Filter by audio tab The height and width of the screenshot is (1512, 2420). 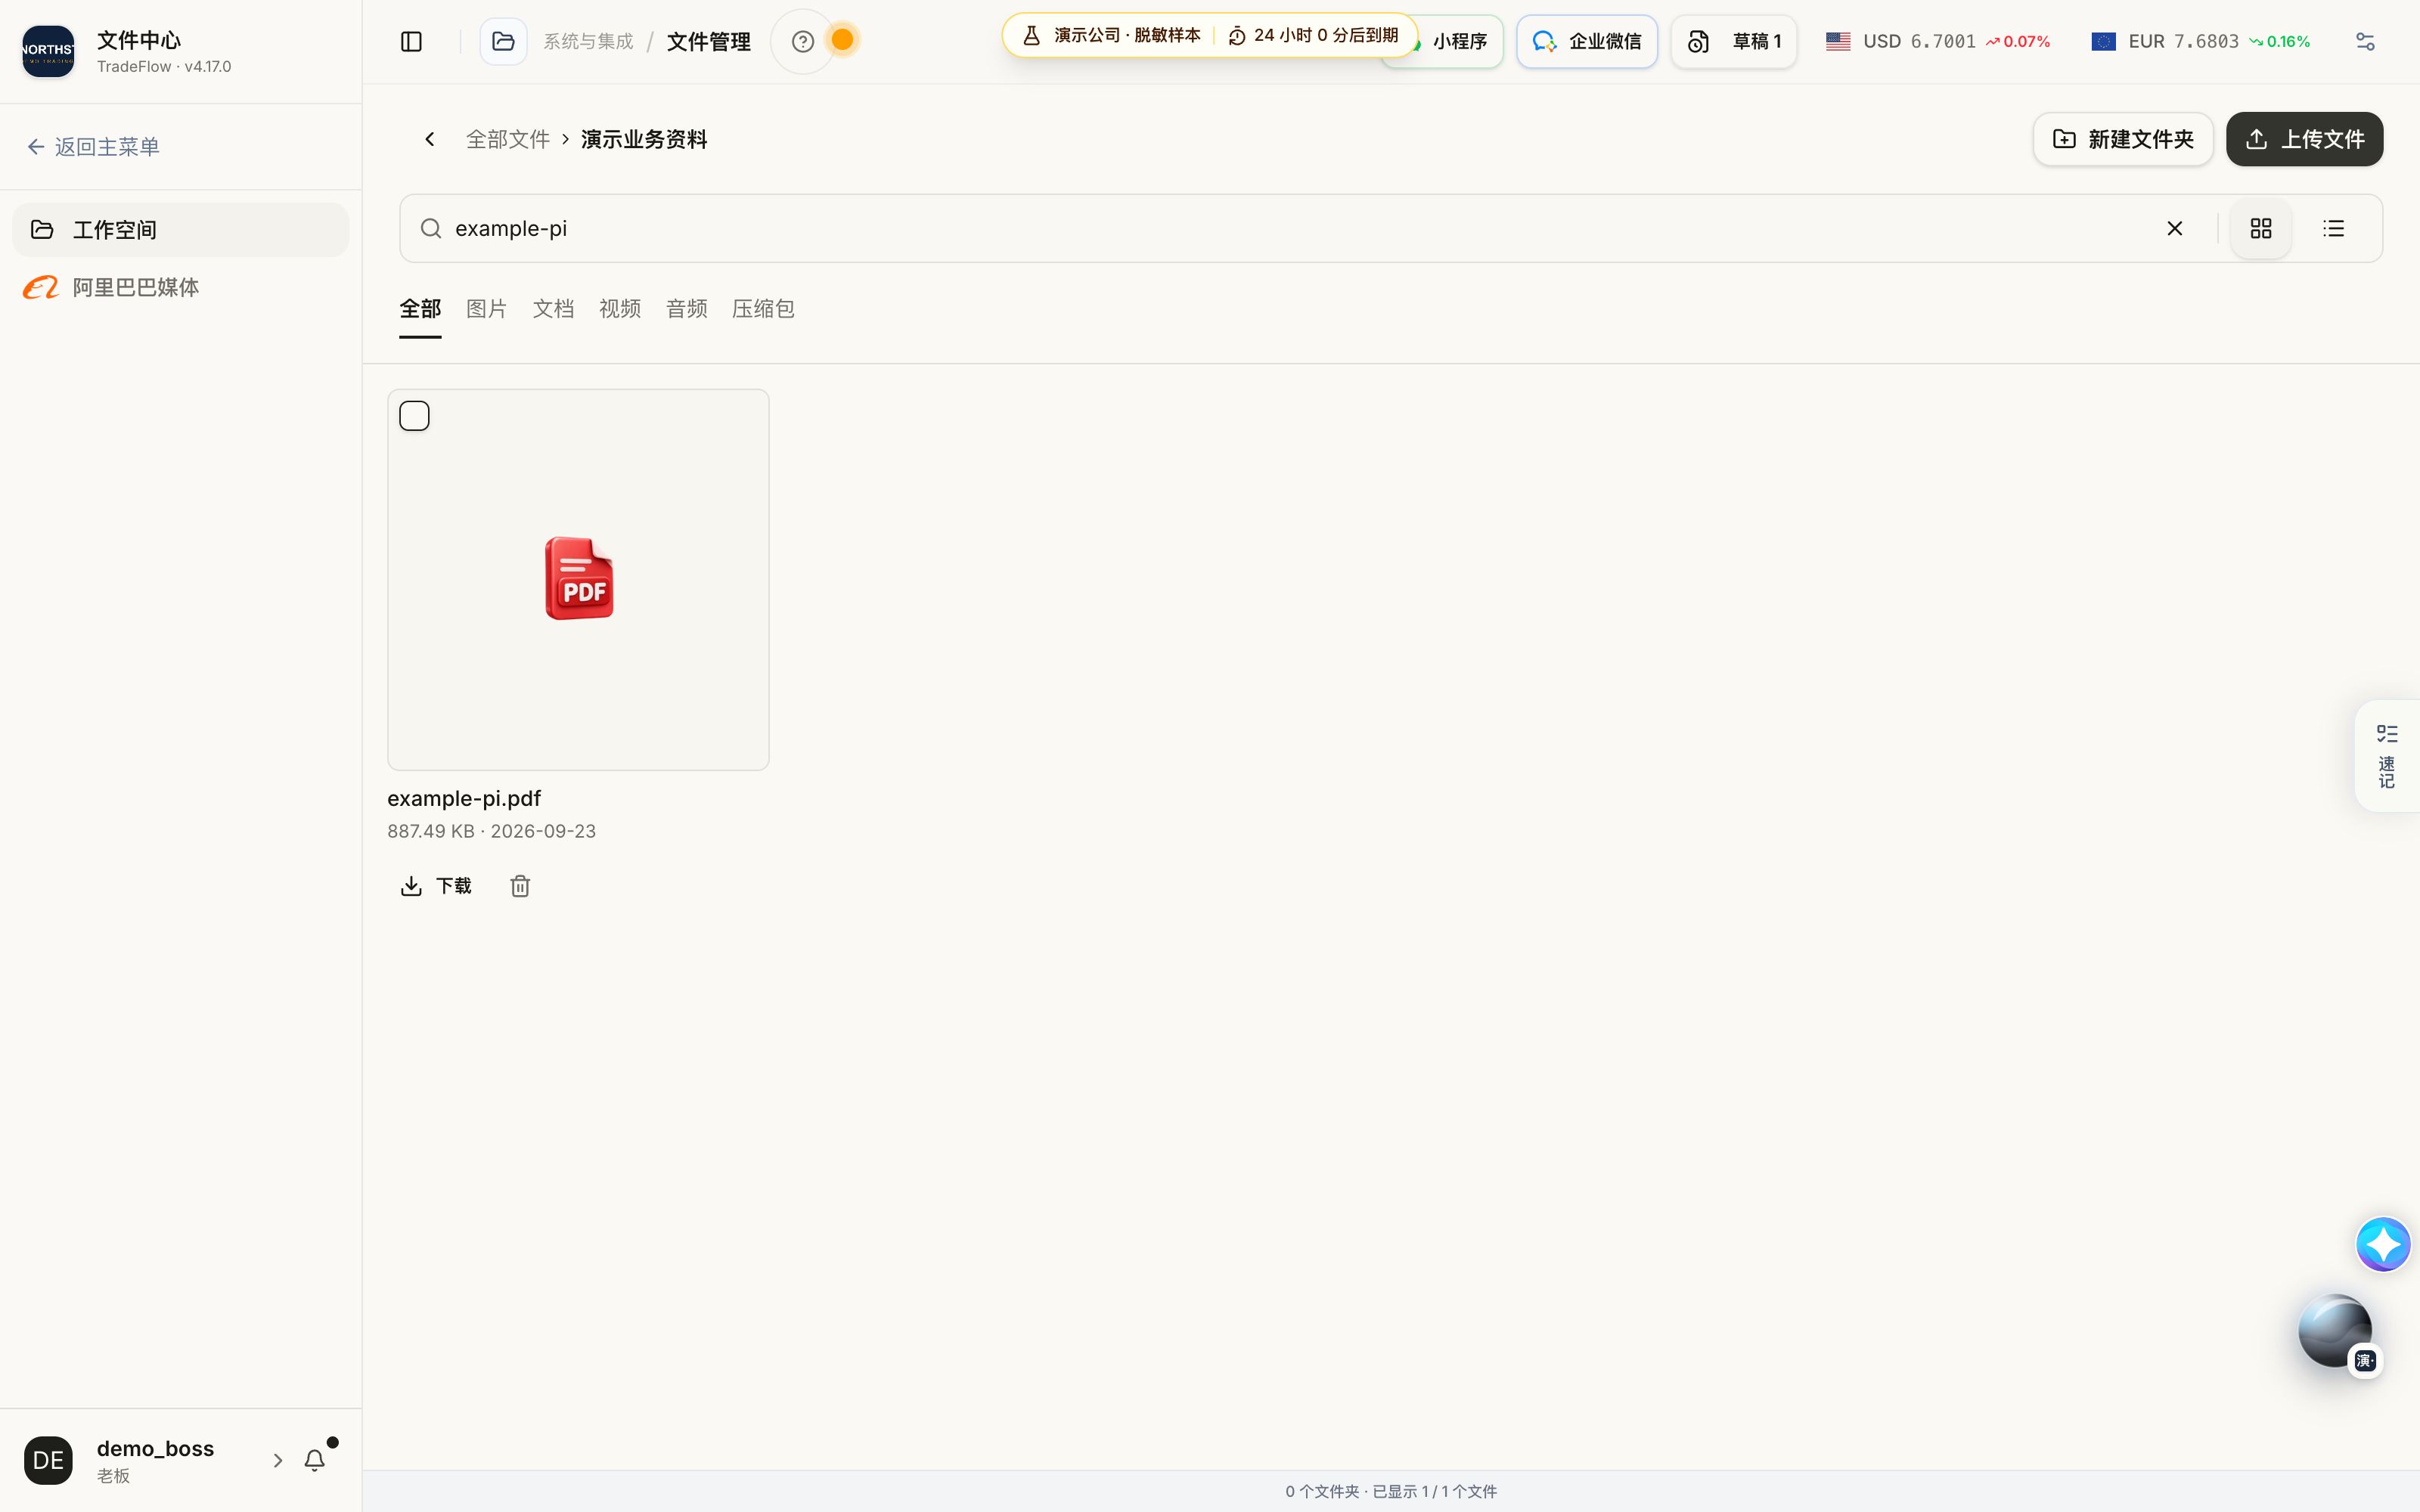pos(687,309)
